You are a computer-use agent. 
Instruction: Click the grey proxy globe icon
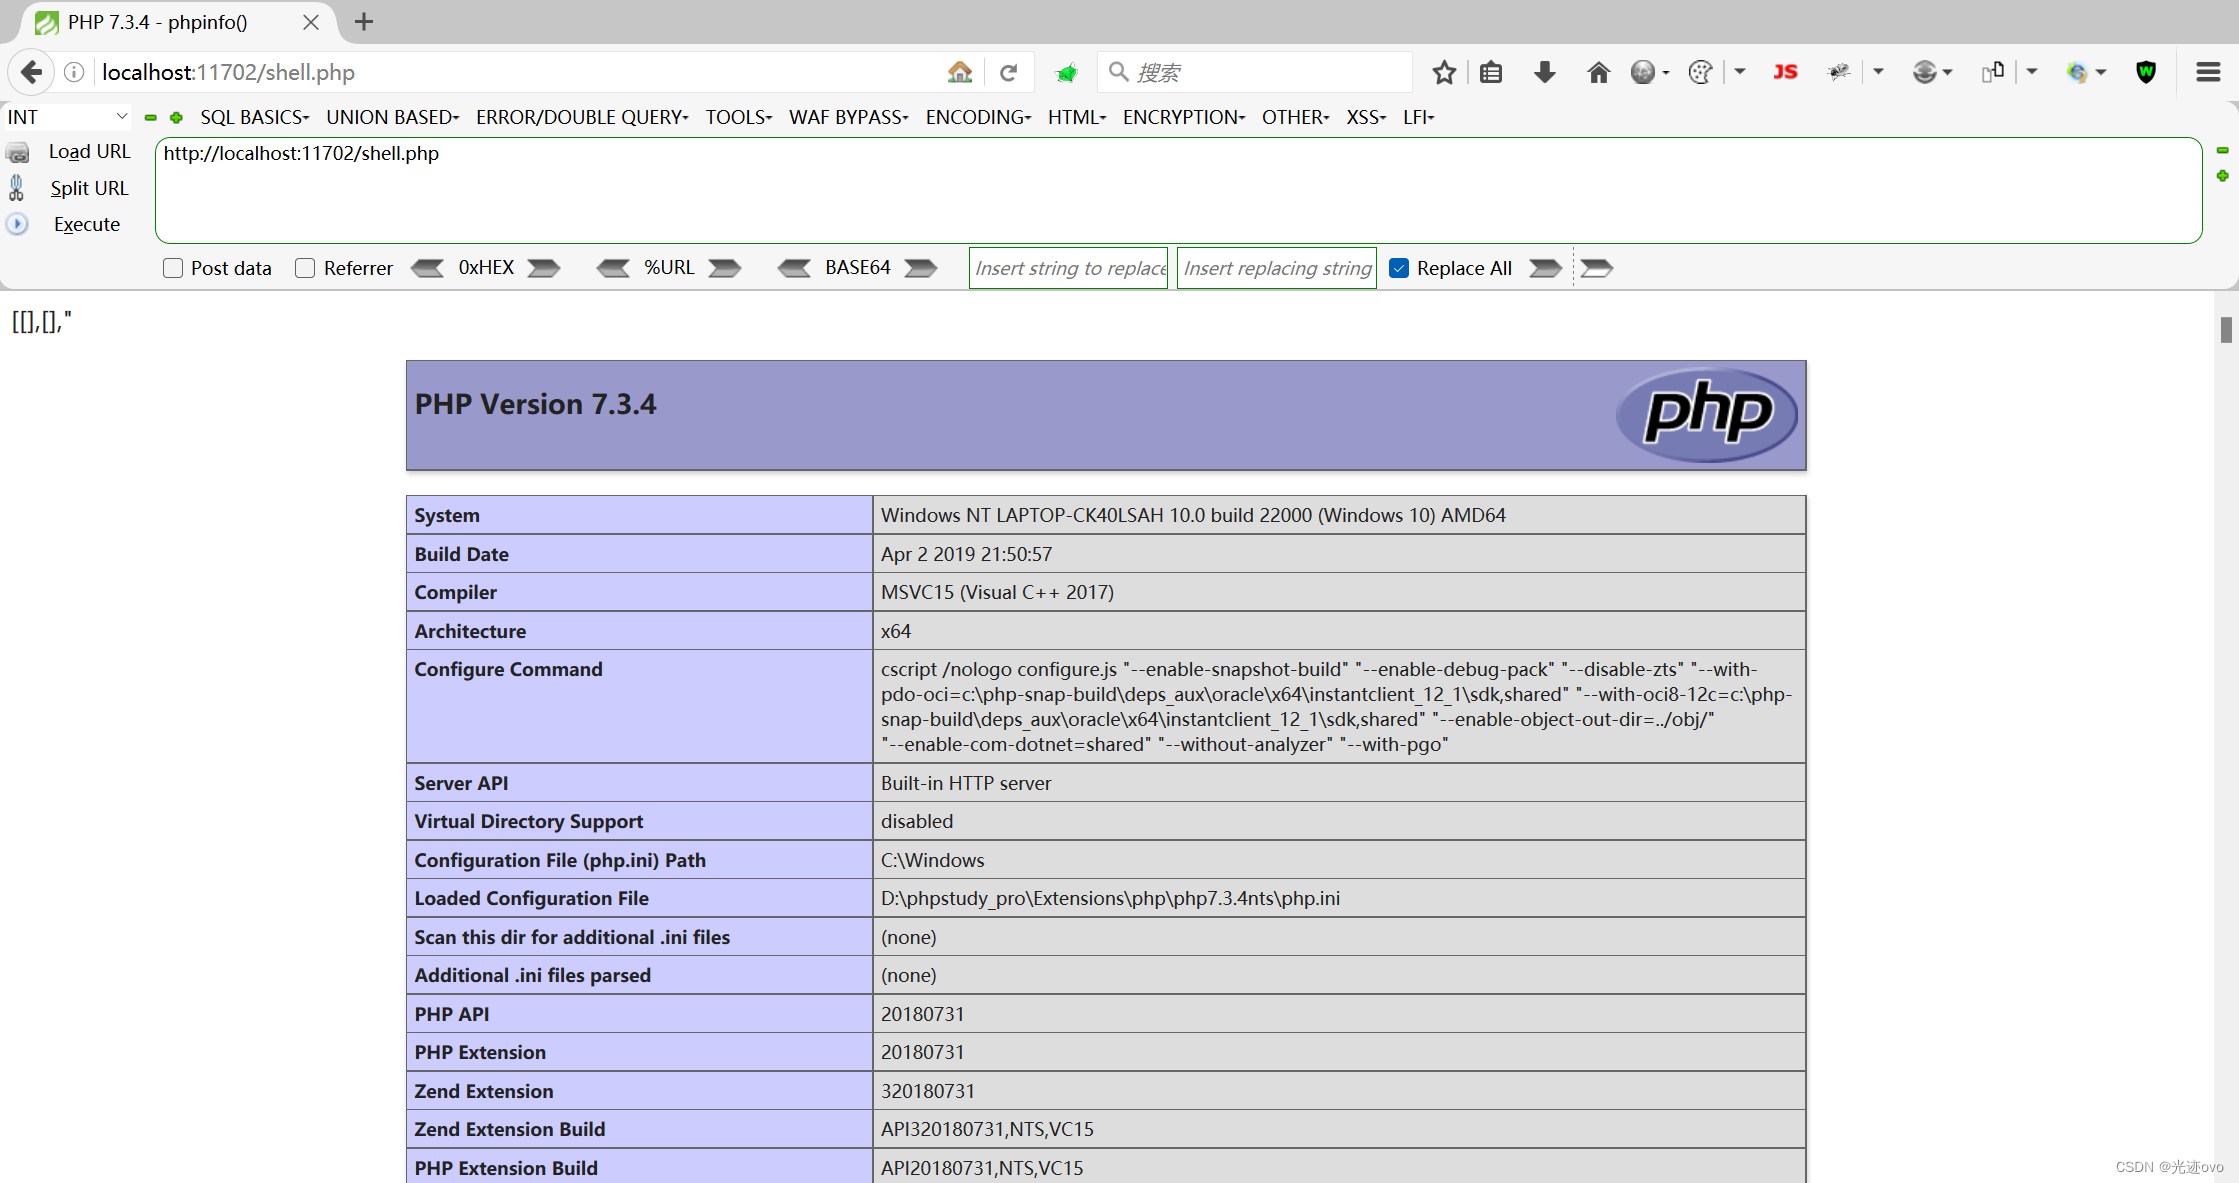[1924, 72]
